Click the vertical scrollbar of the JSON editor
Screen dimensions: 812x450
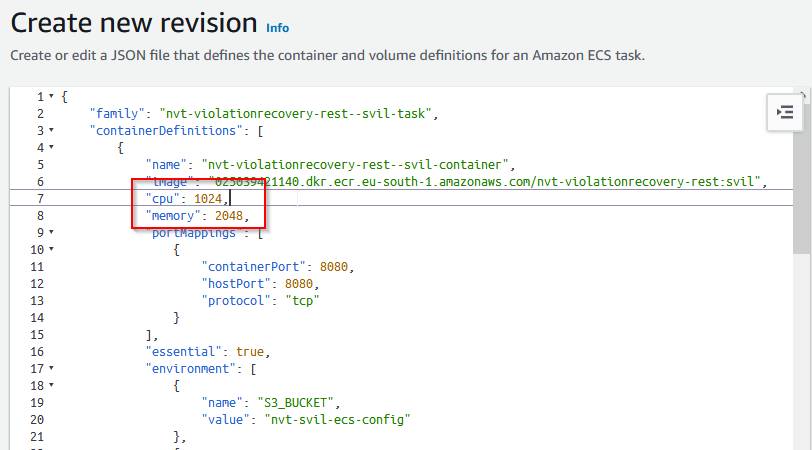(x=802, y=300)
